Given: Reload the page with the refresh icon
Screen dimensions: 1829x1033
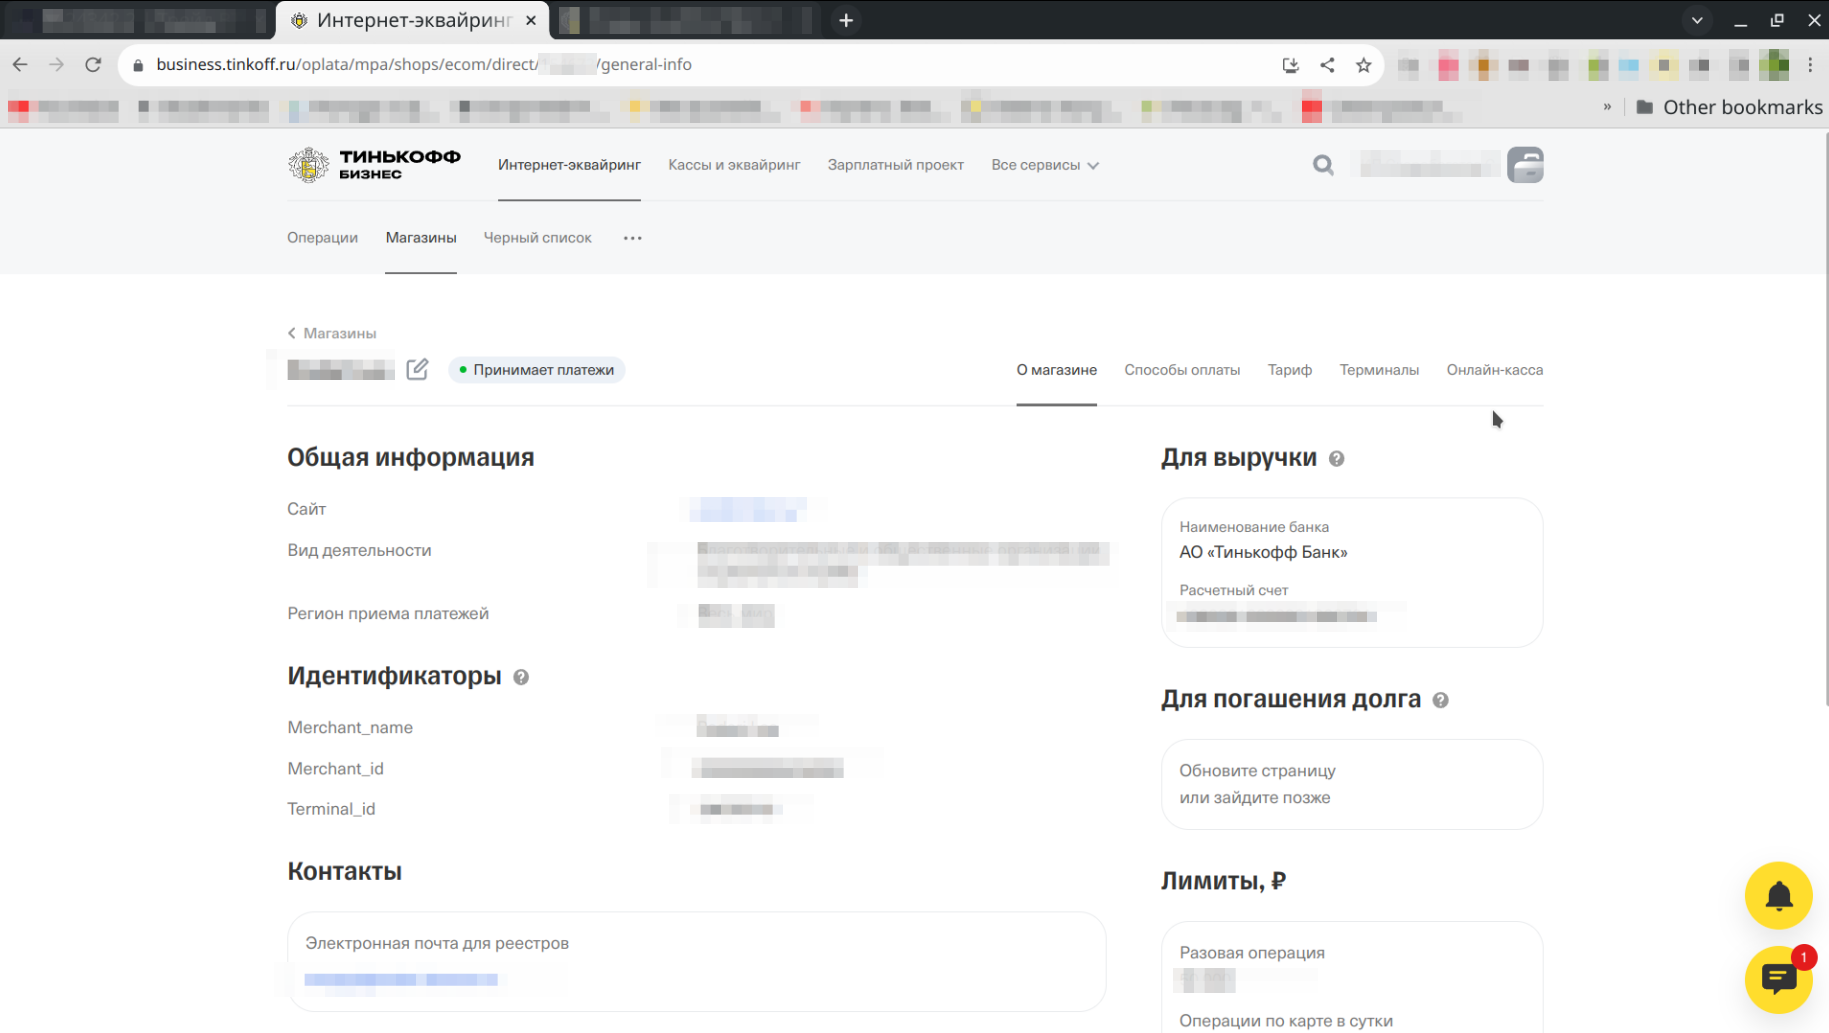Looking at the screenshot, I should (x=93, y=64).
